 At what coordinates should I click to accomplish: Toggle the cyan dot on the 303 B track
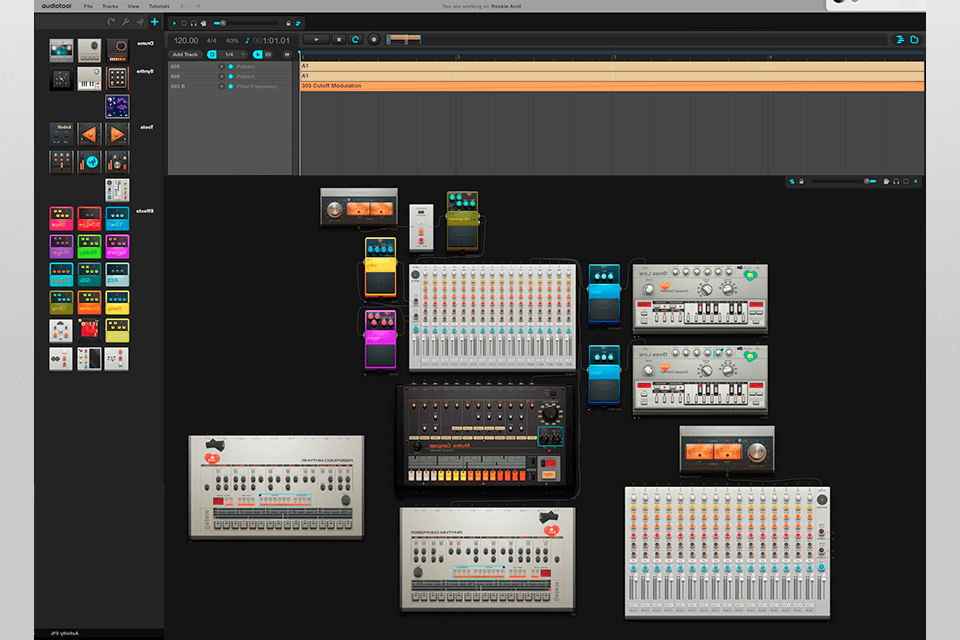pyautogui.click(x=230, y=86)
